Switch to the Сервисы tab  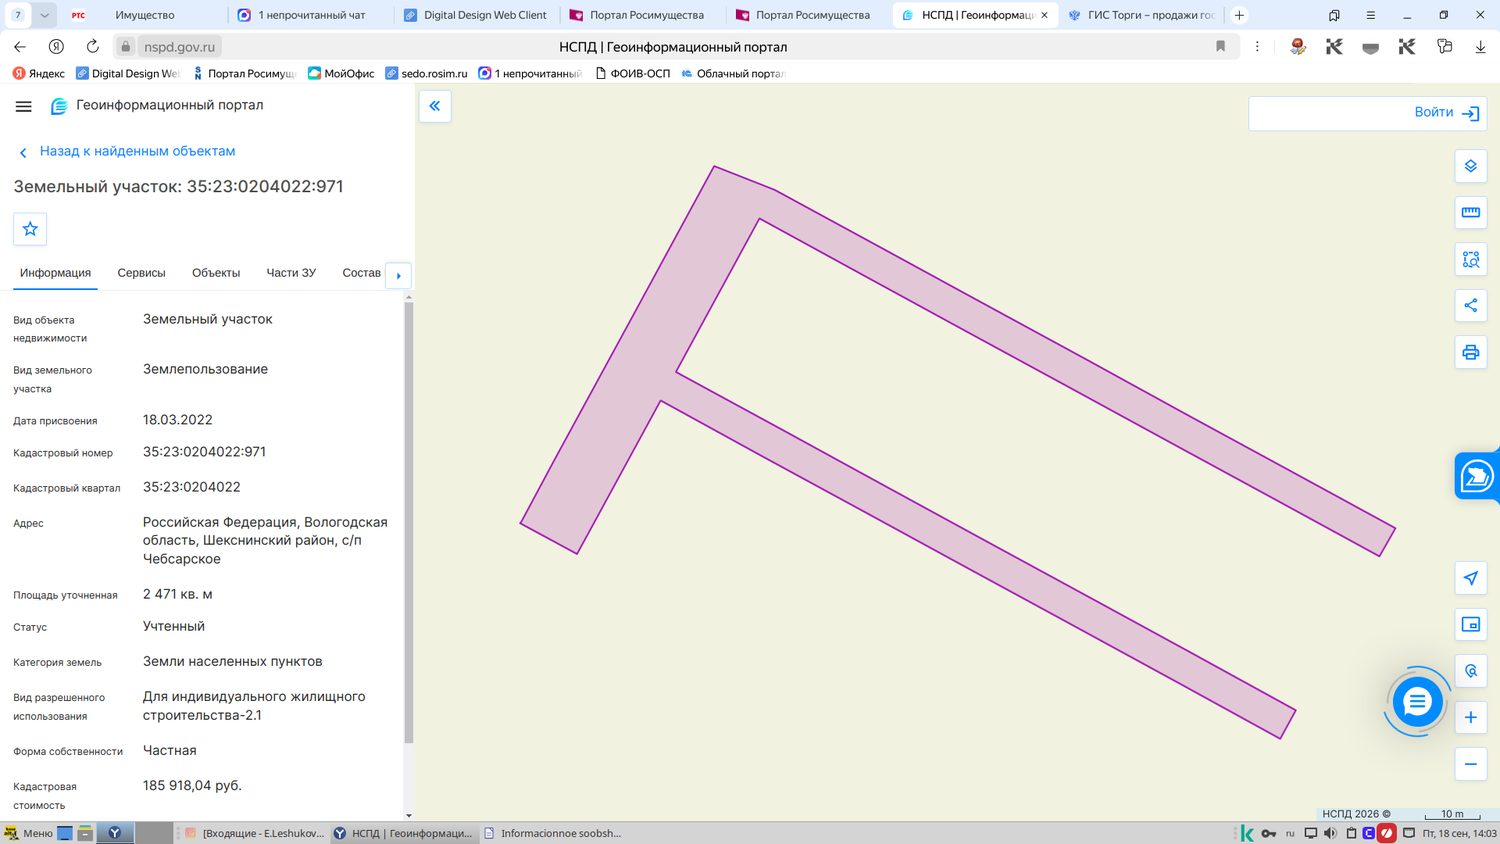tap(141, 273)
